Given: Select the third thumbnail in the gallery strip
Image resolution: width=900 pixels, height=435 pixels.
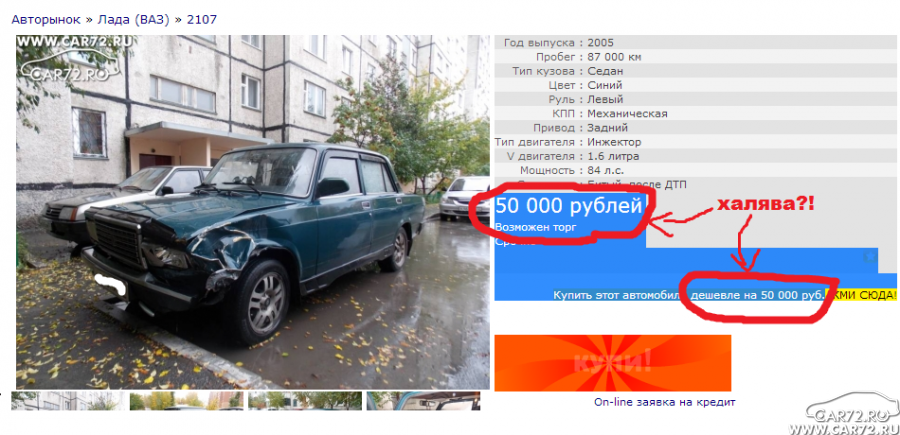Looking at the screenshot, I should 305,401.
